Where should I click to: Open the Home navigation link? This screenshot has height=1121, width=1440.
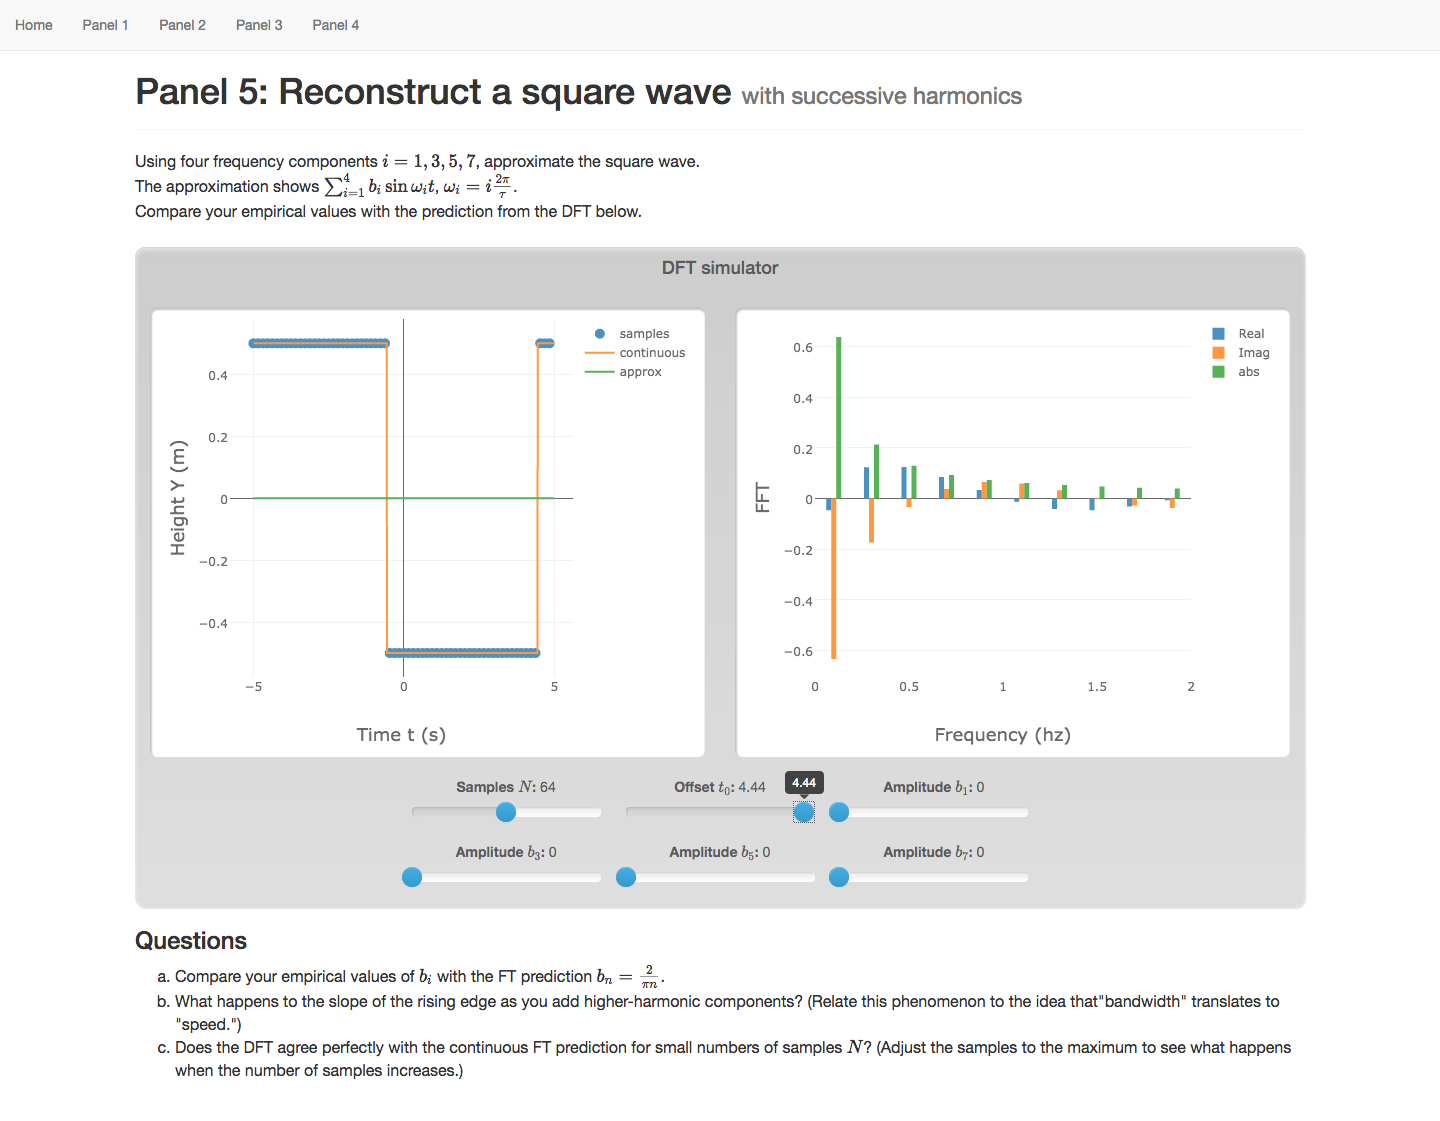34,25
